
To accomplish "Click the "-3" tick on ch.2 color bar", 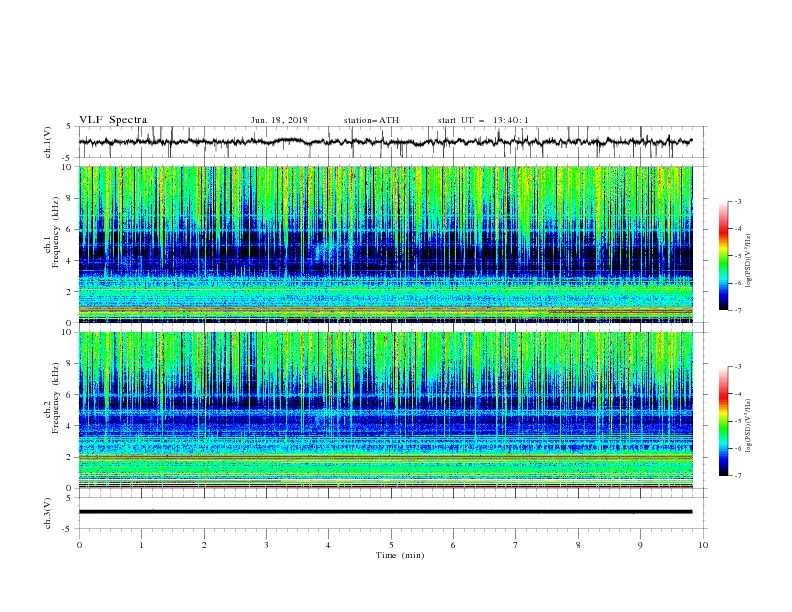I will (737, 367).
